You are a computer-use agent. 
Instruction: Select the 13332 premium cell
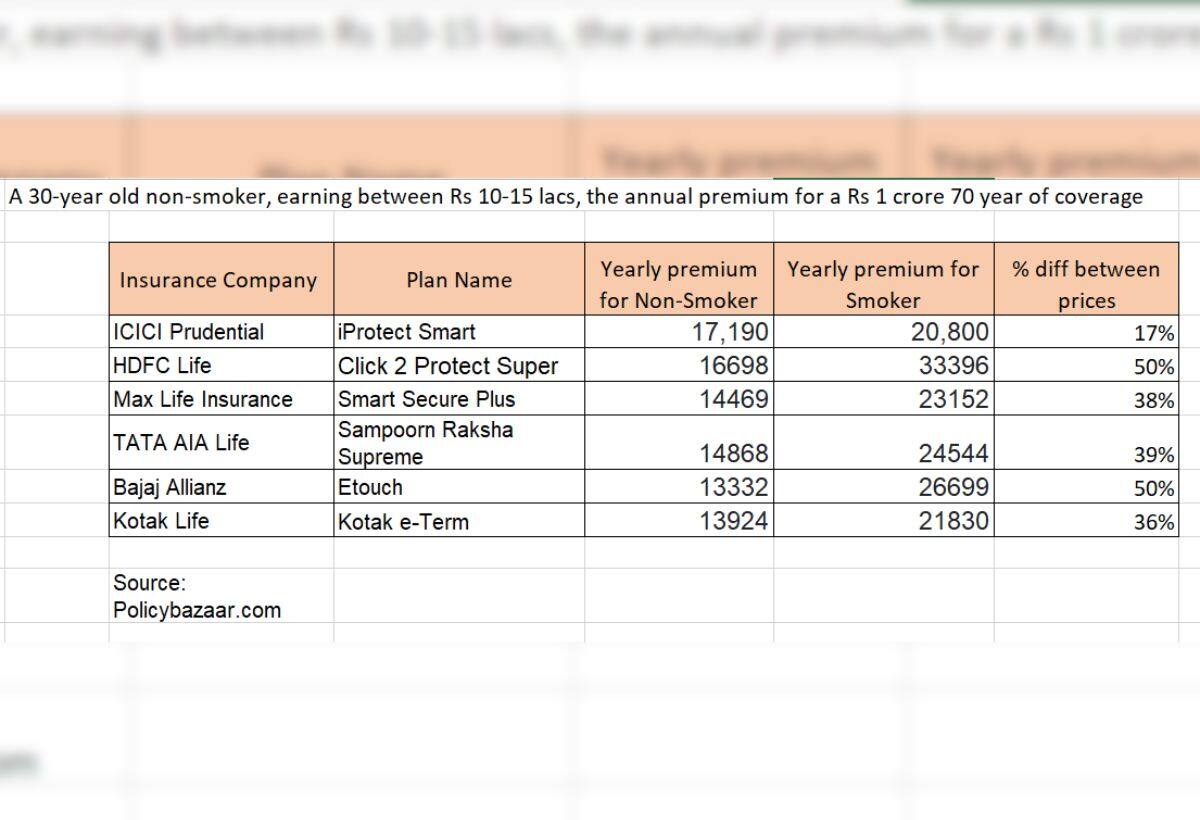tap(679, 488)
